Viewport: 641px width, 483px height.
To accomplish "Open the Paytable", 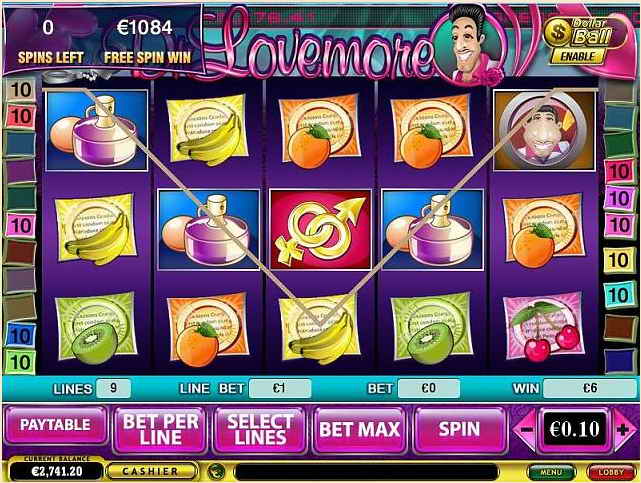I will (x=56, y=425).
